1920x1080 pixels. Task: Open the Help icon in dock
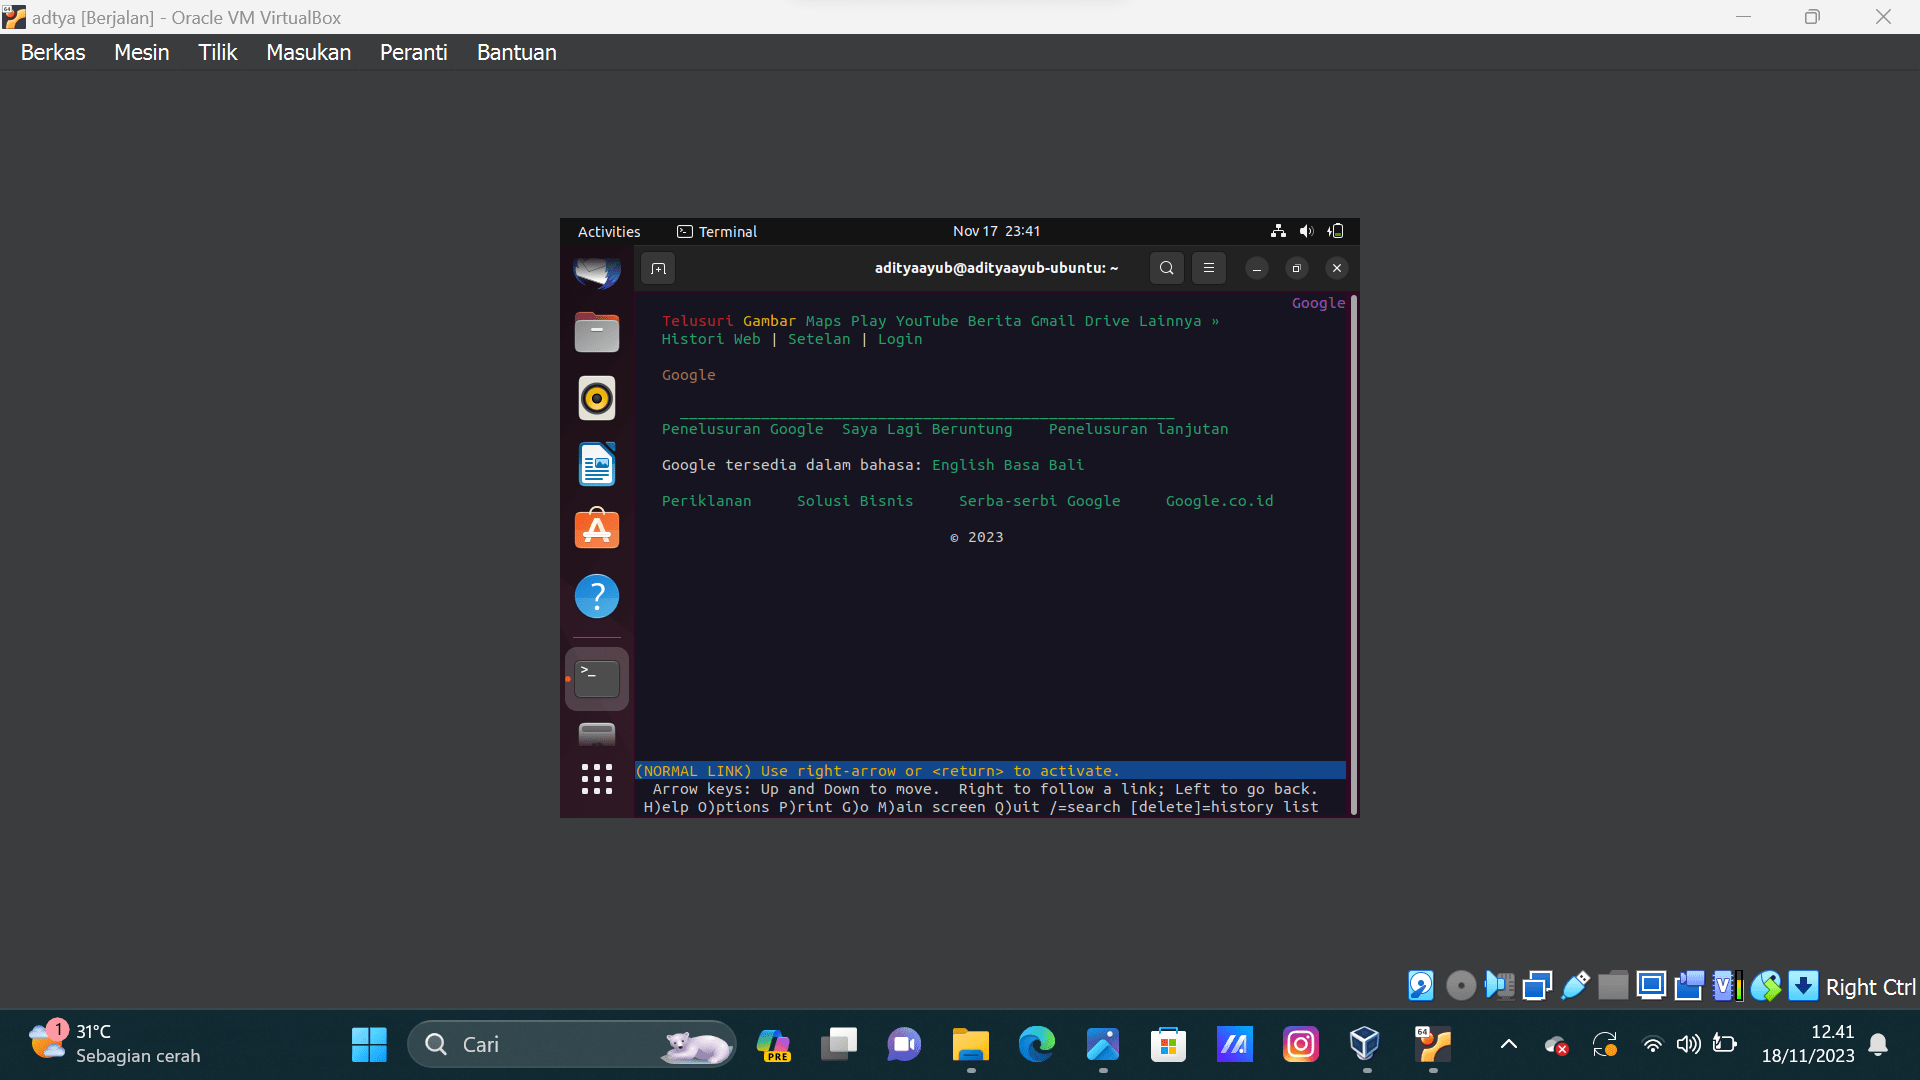tap(597, 596)
